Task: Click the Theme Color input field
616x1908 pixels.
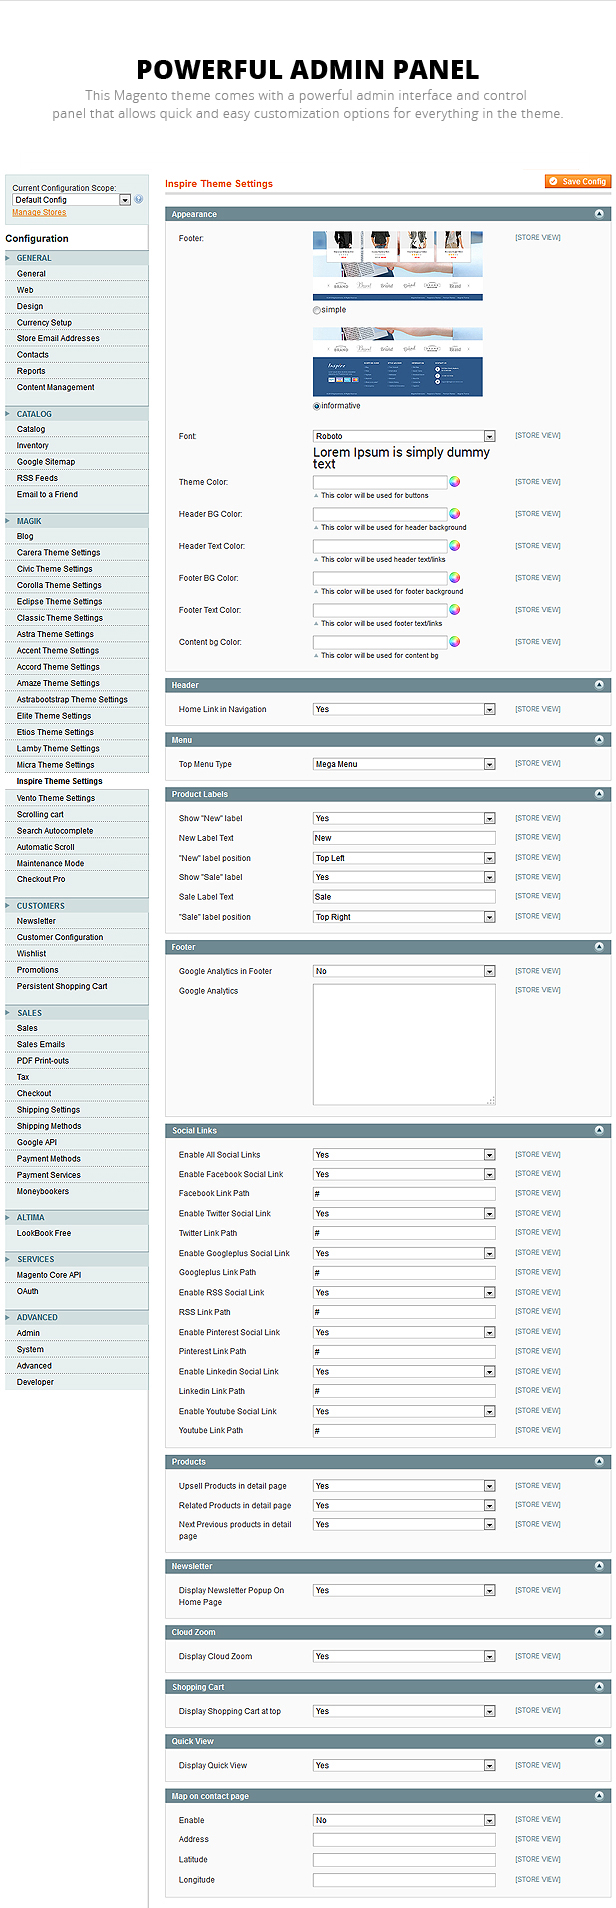Action: pos(380,482)
